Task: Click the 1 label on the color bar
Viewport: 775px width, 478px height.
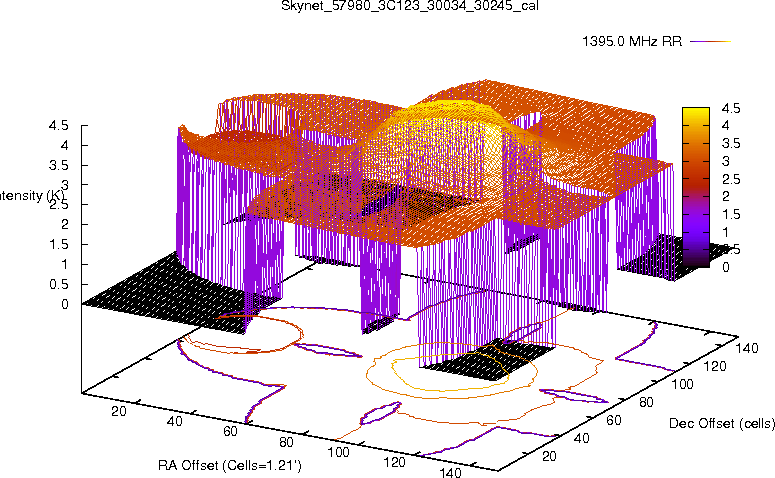Action: (x=725, y=232)
